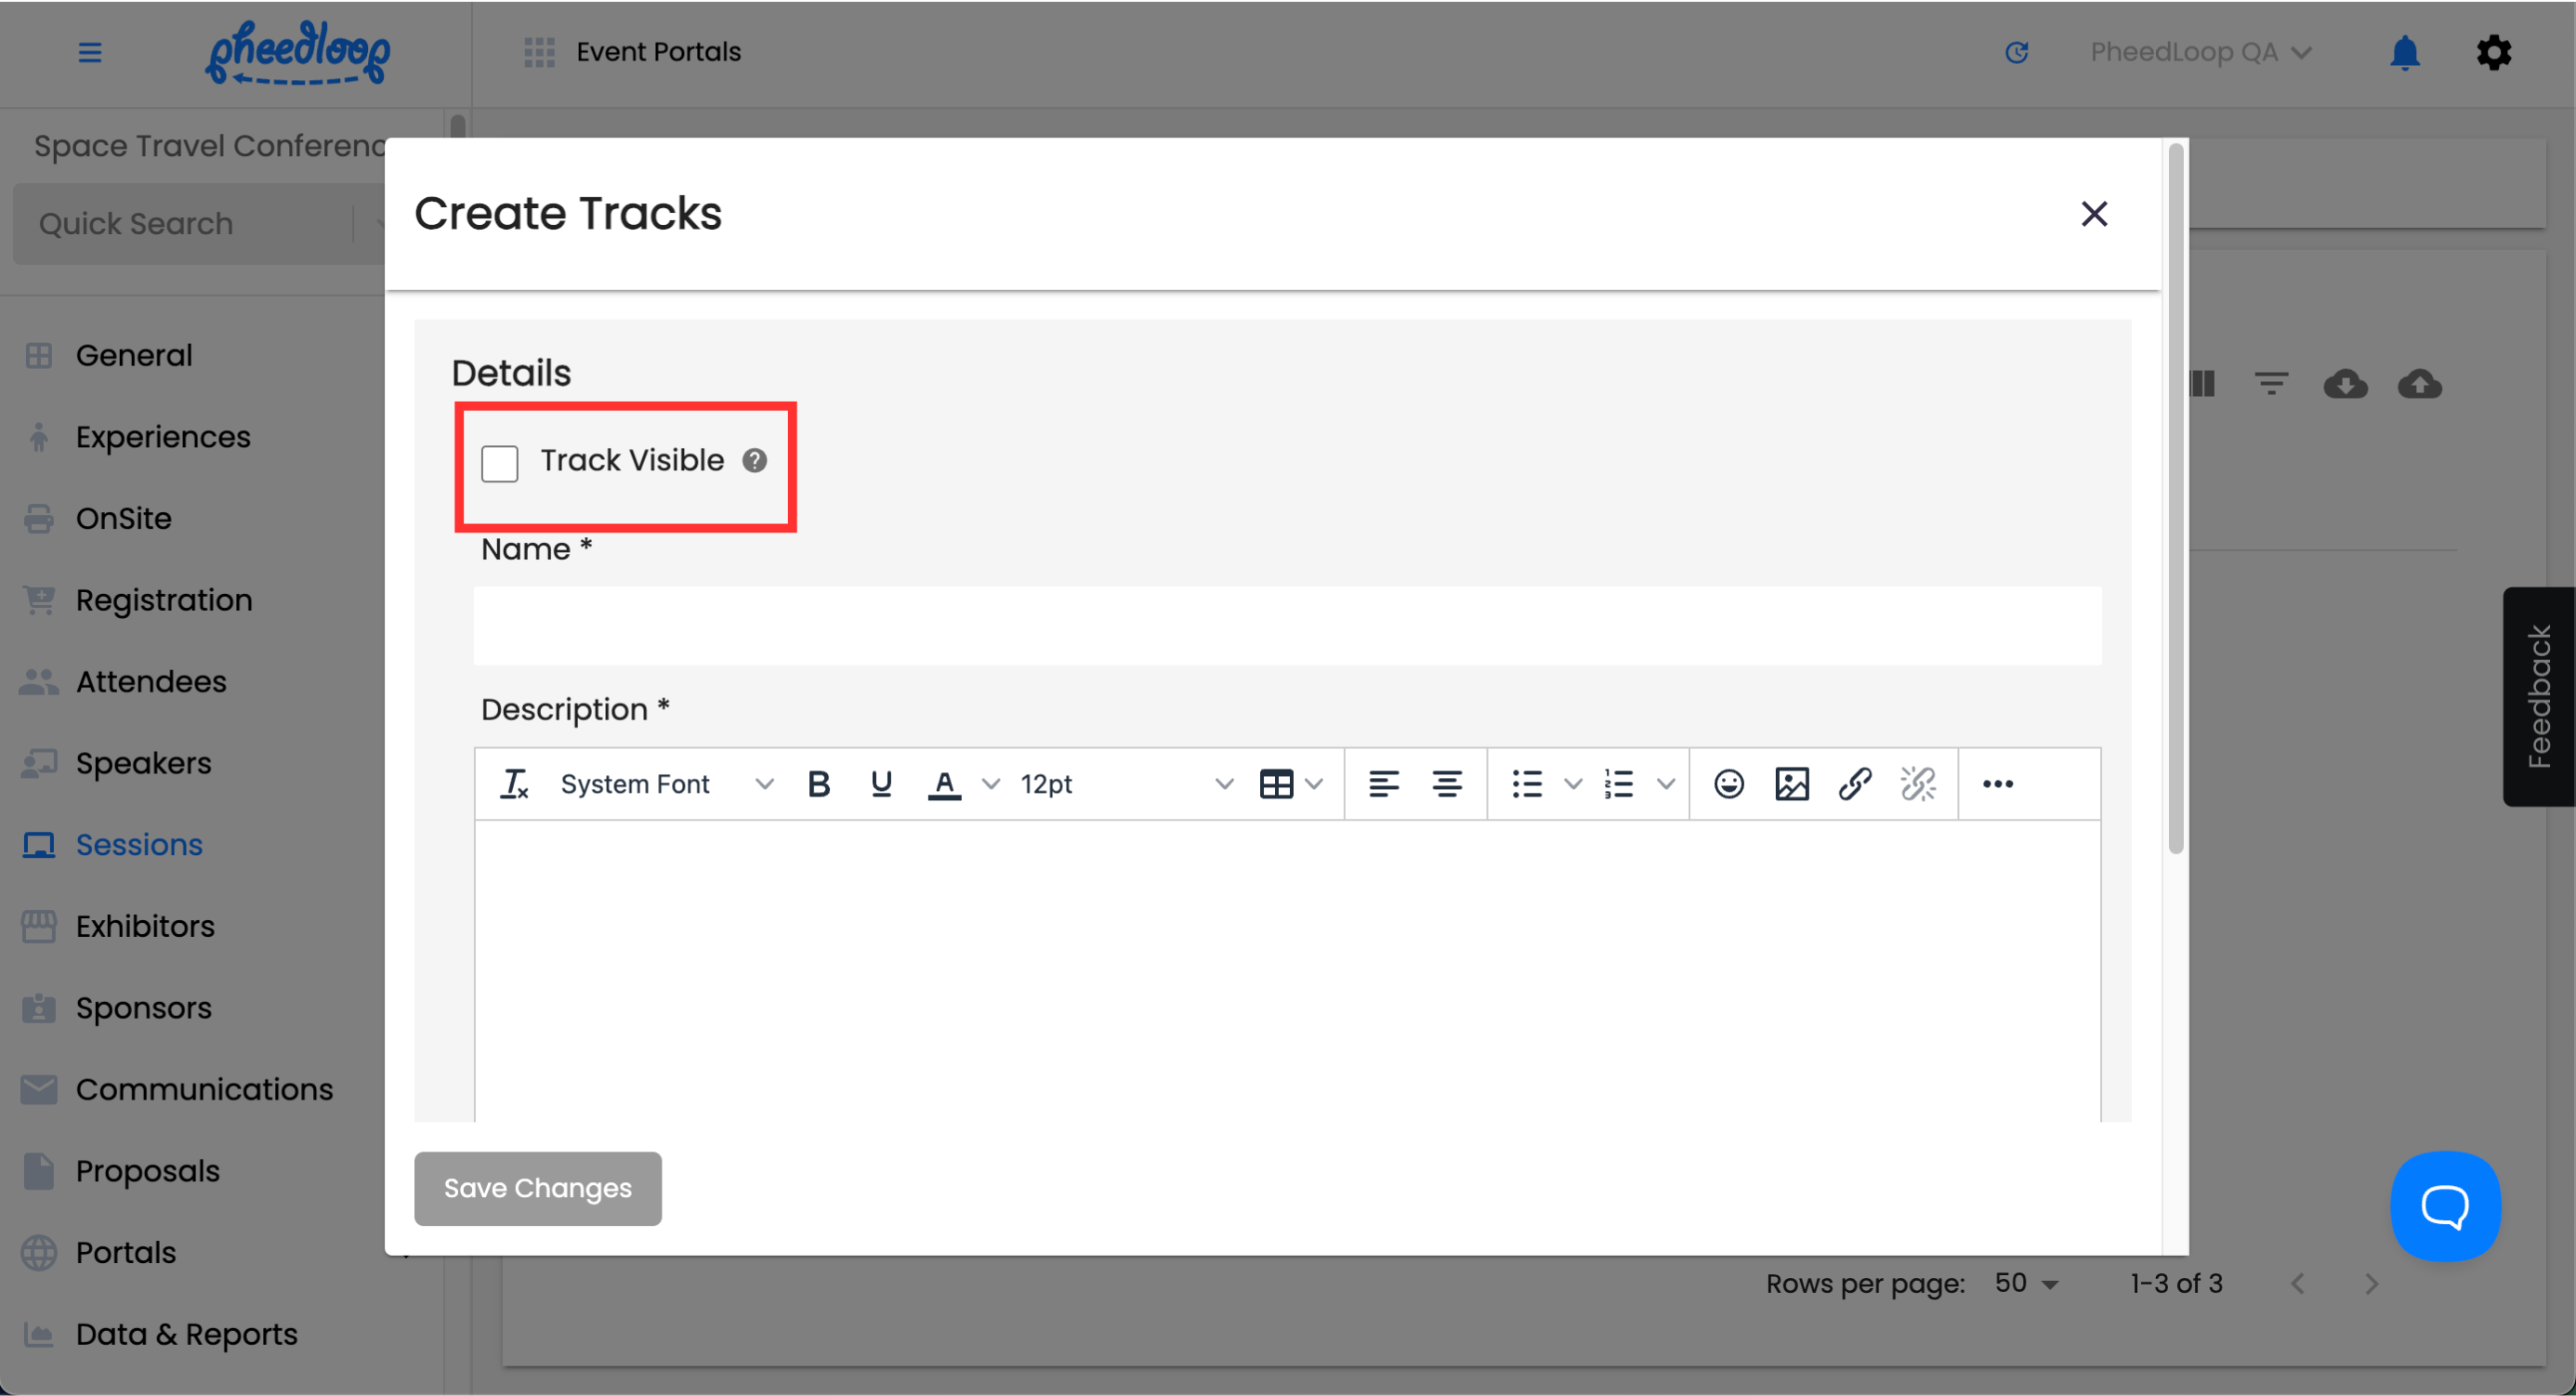Screen dimensions: 2576x1396
Task: Insert an emoji via smiley icon
Action: click(1728, 784)
